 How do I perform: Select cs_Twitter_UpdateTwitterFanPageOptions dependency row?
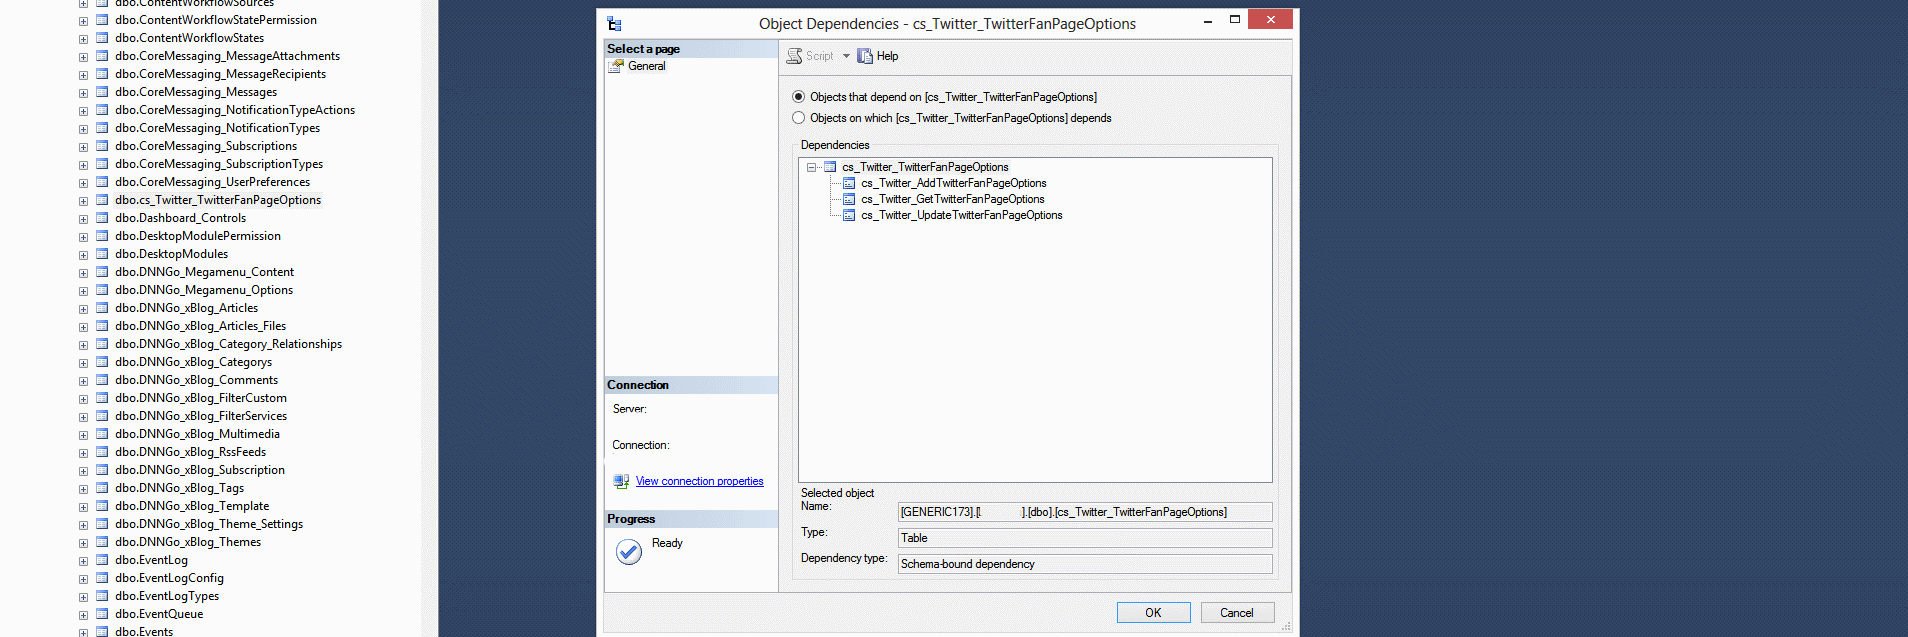pos(962,215)
